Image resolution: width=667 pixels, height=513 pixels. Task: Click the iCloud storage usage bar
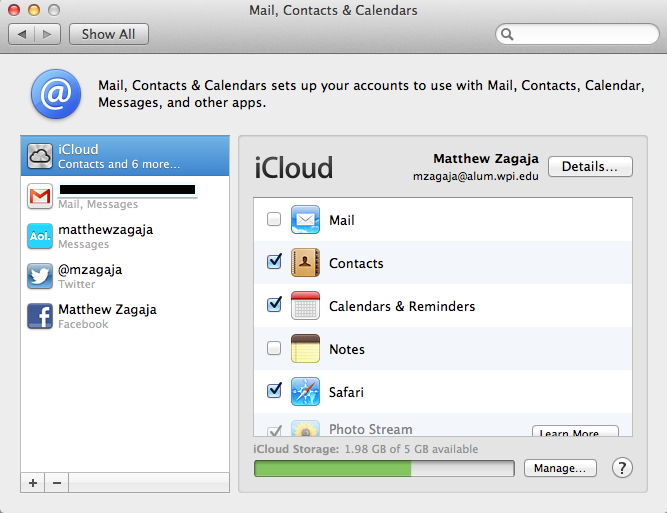point(384,468)
